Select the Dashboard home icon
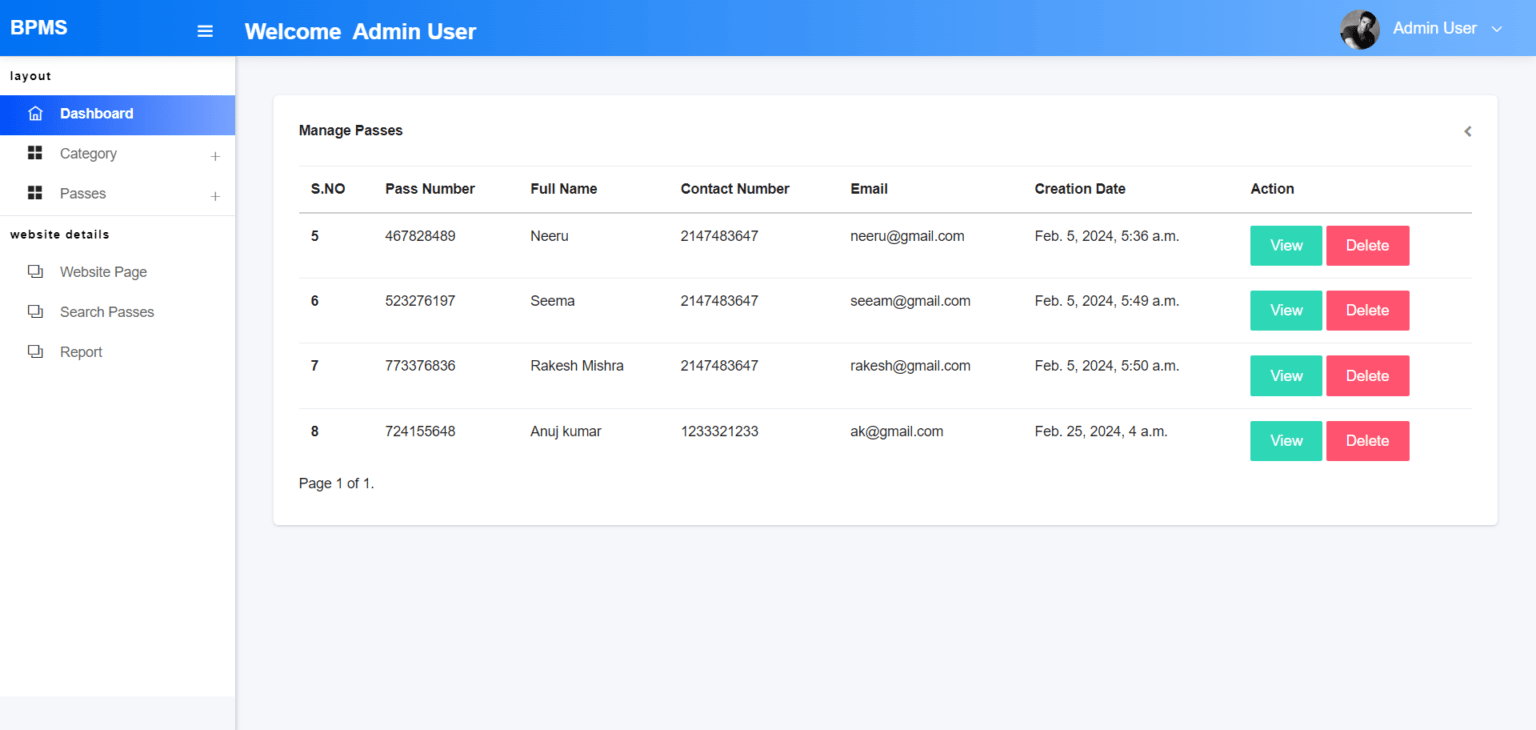This screenshot has height=730, width=1536. [x=36, y=113]
